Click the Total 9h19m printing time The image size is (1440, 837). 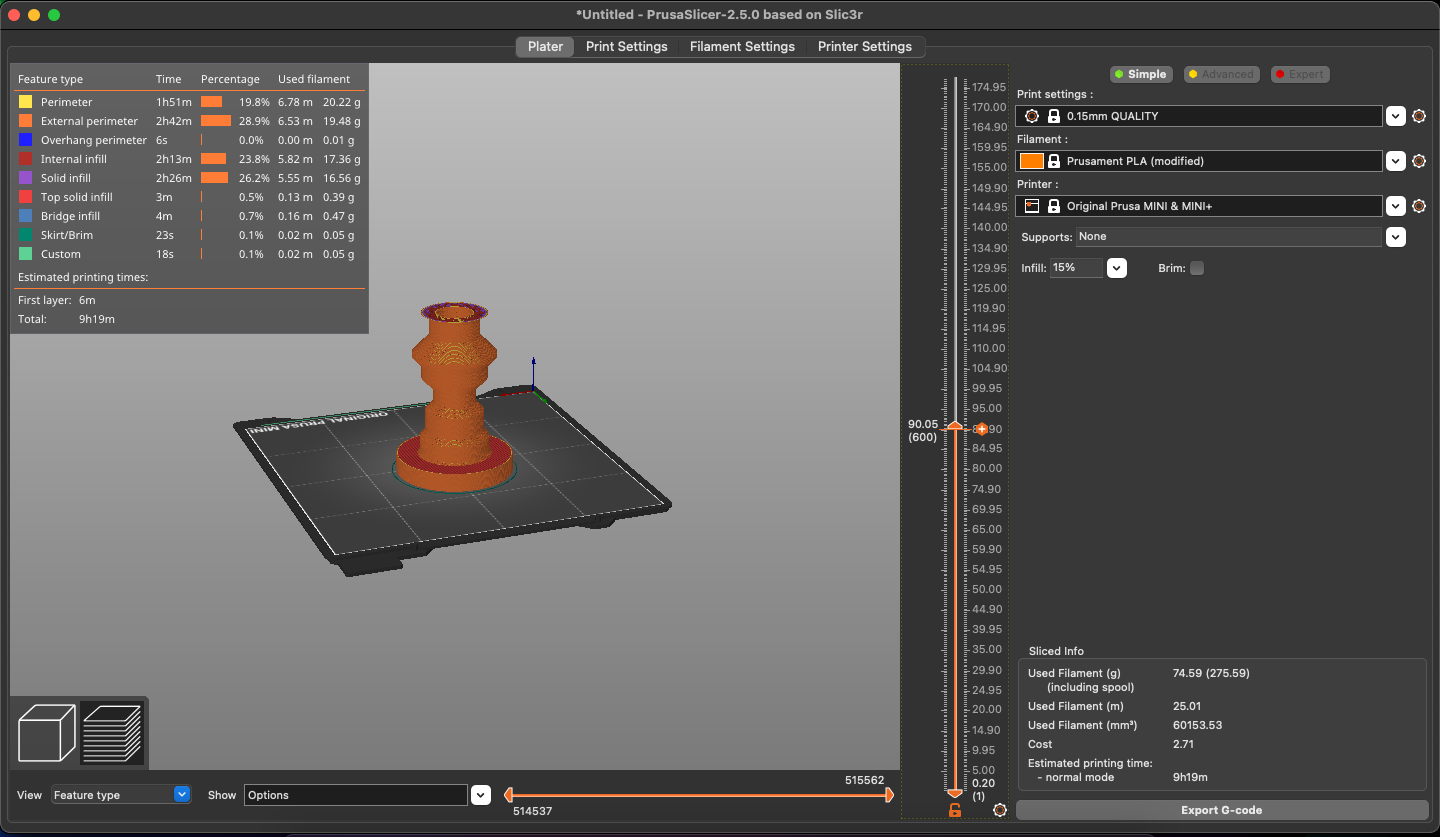coord(97,319)
